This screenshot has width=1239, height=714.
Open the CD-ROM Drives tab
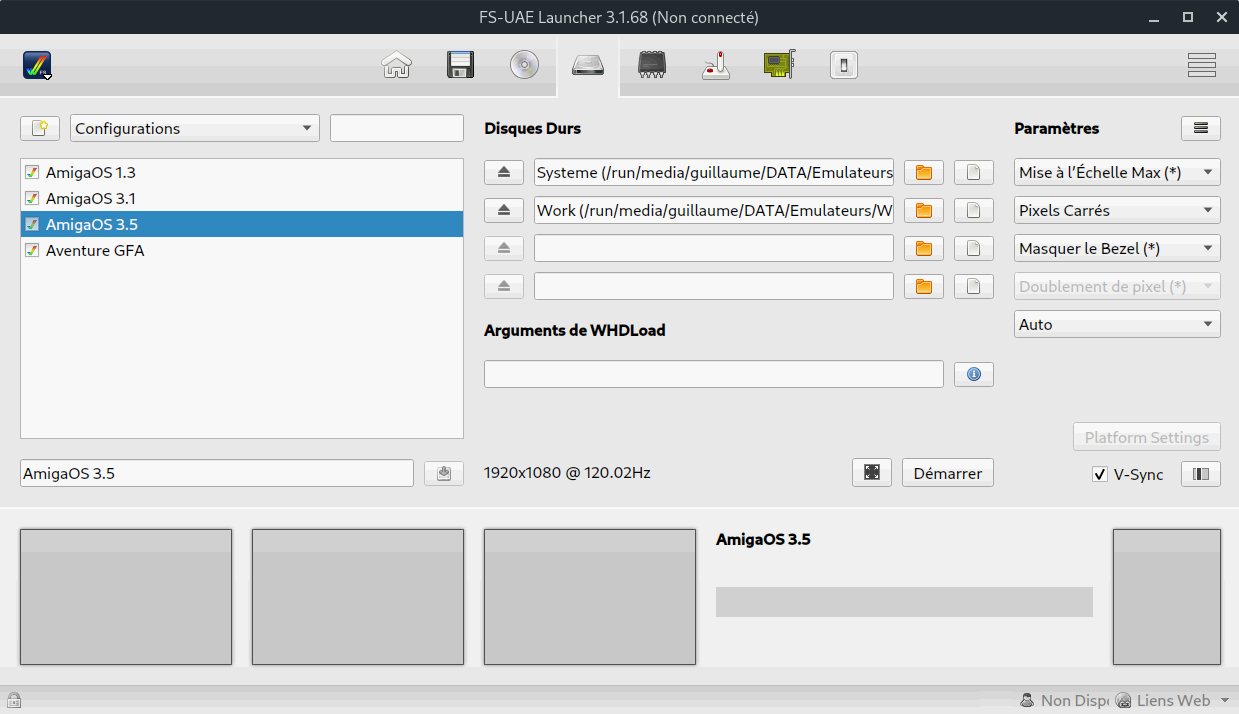click(x=524, y=66)
